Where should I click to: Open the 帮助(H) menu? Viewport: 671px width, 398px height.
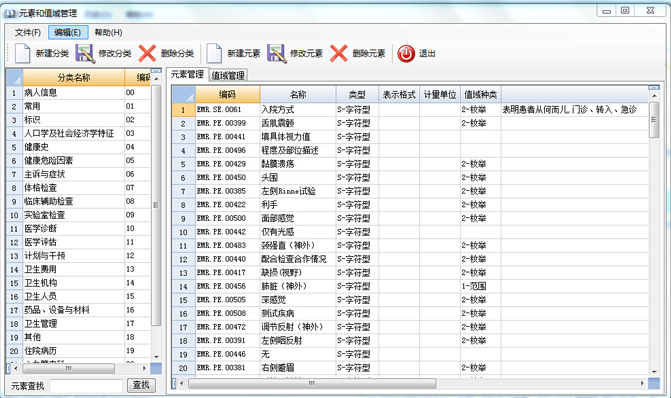click(108, 33)
